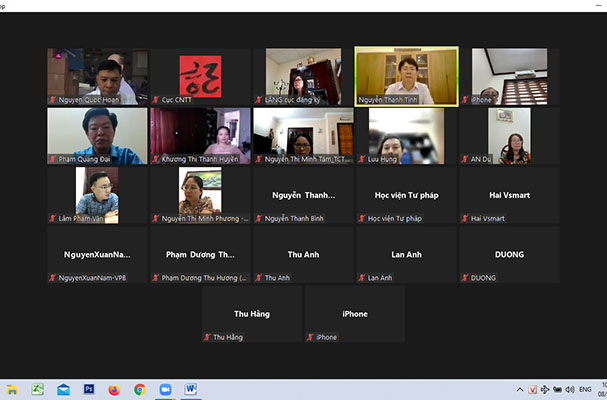This screenshot has height=400, width=607.
Task: Select Nguyen Thanh Tinh's highlighted video tile
Action: click(x=406, y=76)
